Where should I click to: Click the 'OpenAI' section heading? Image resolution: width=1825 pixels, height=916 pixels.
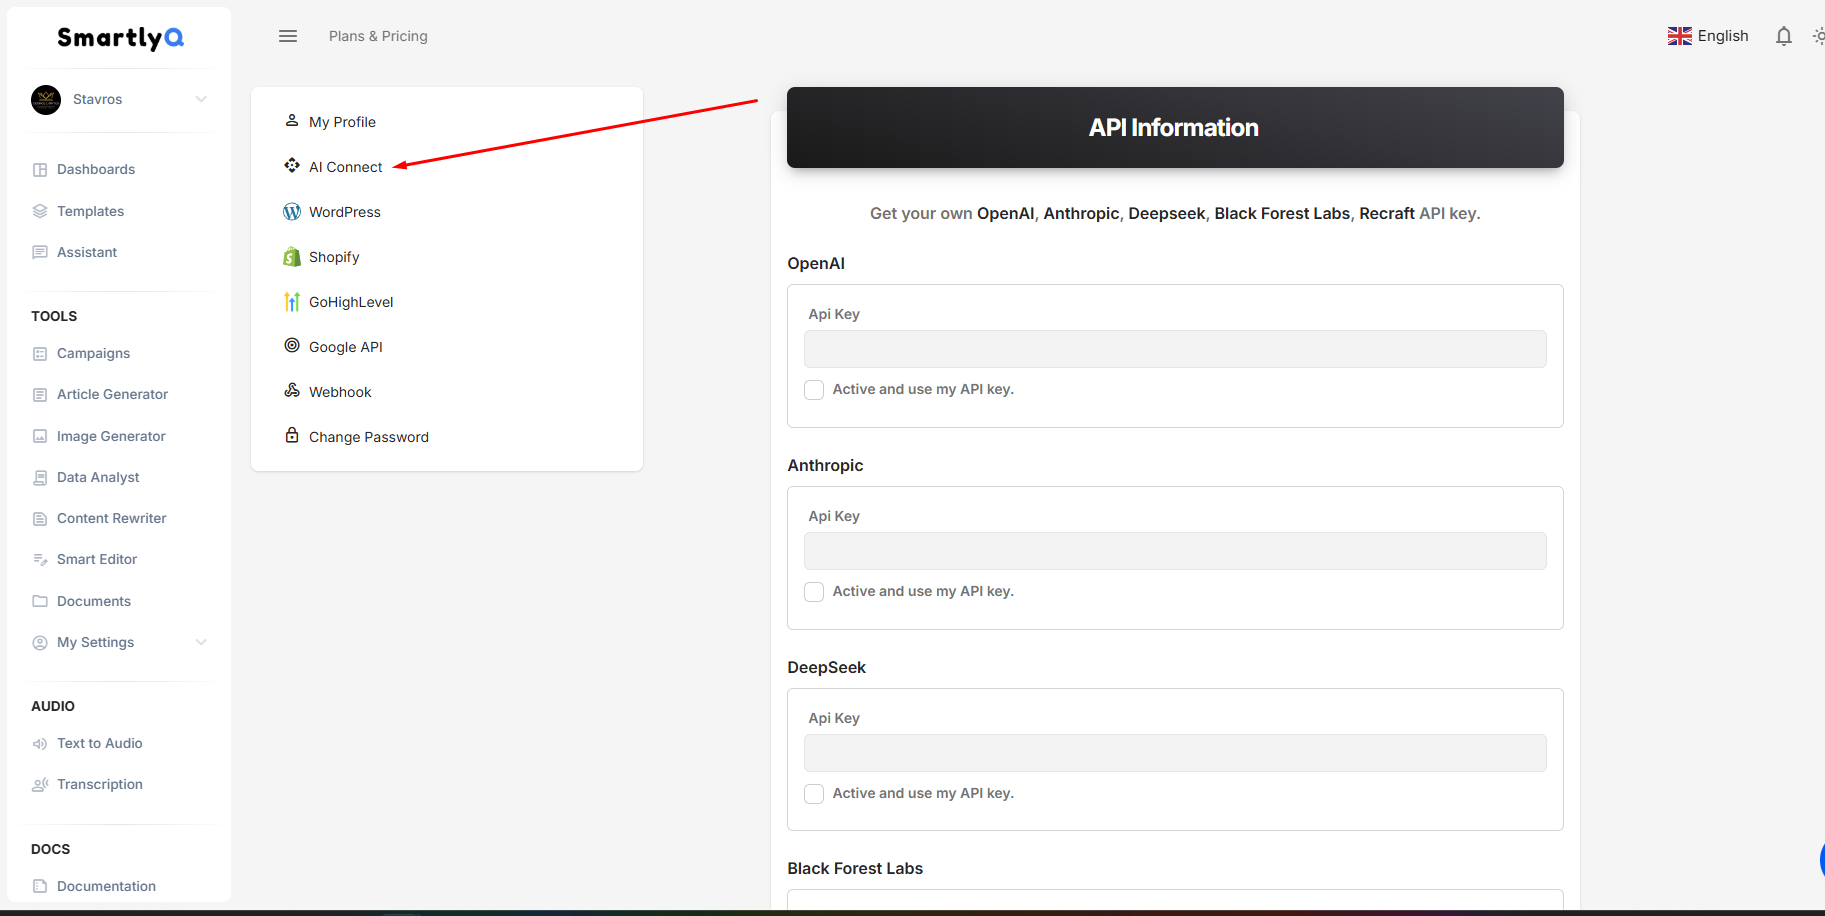coord(816,263)
